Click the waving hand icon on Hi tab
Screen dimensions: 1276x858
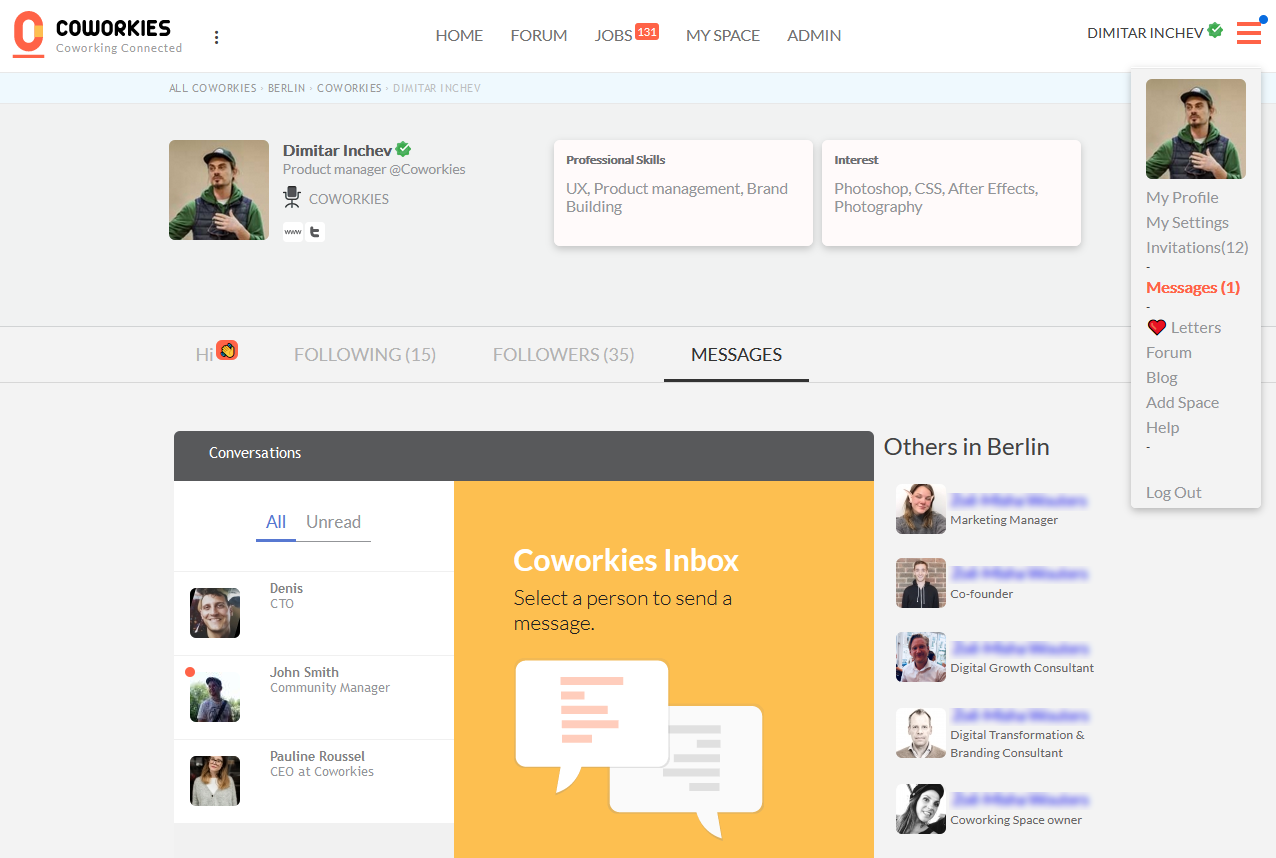point(227,350)
